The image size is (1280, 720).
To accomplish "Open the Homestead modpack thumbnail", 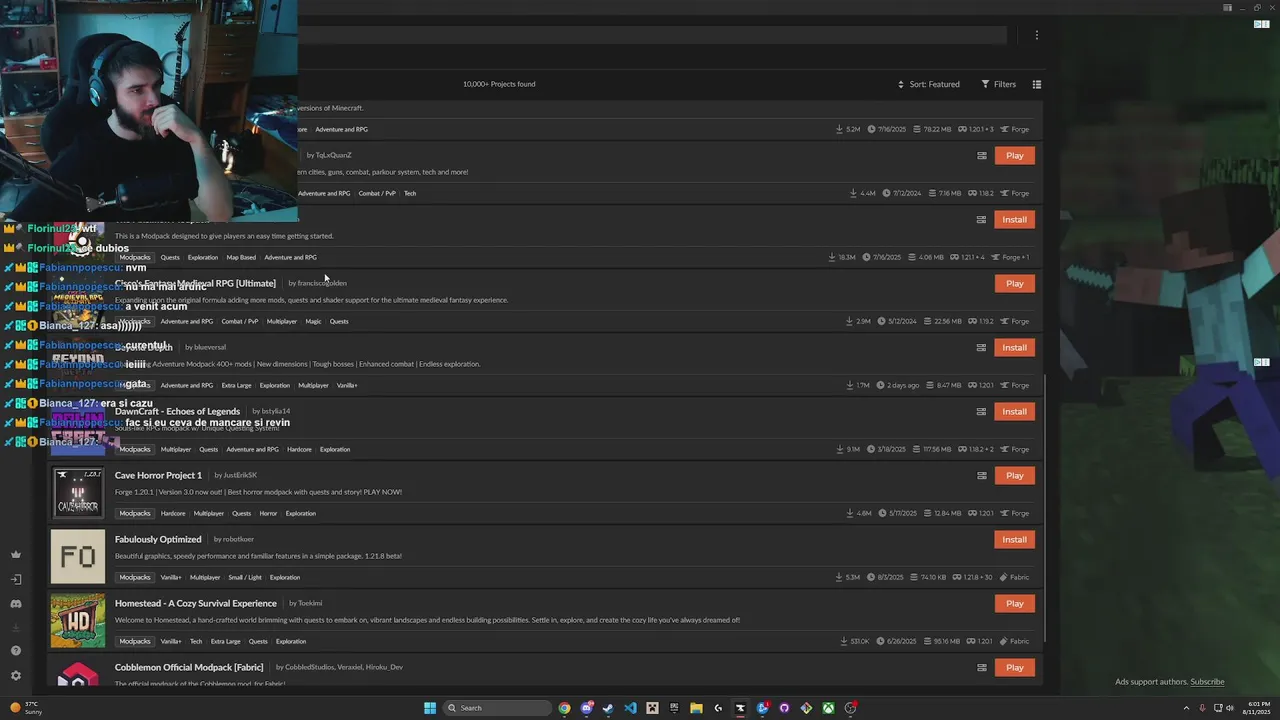I will tap(78, 620).
